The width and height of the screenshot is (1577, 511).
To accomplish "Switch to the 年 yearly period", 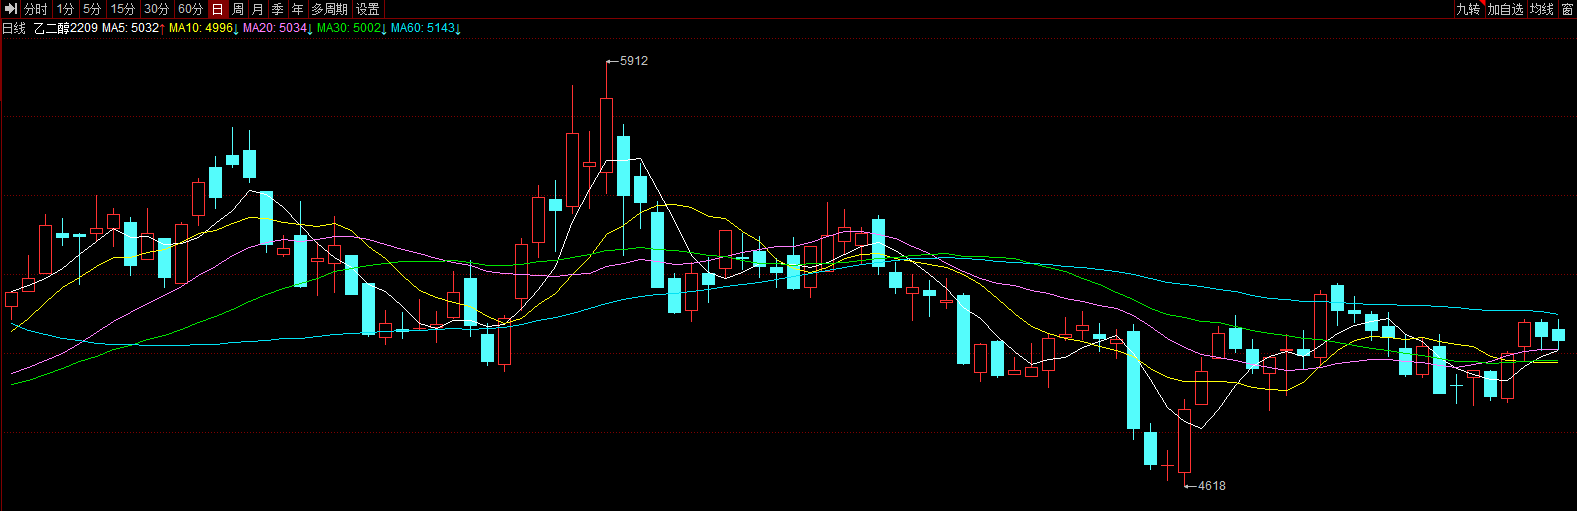I will click(298, 9).
